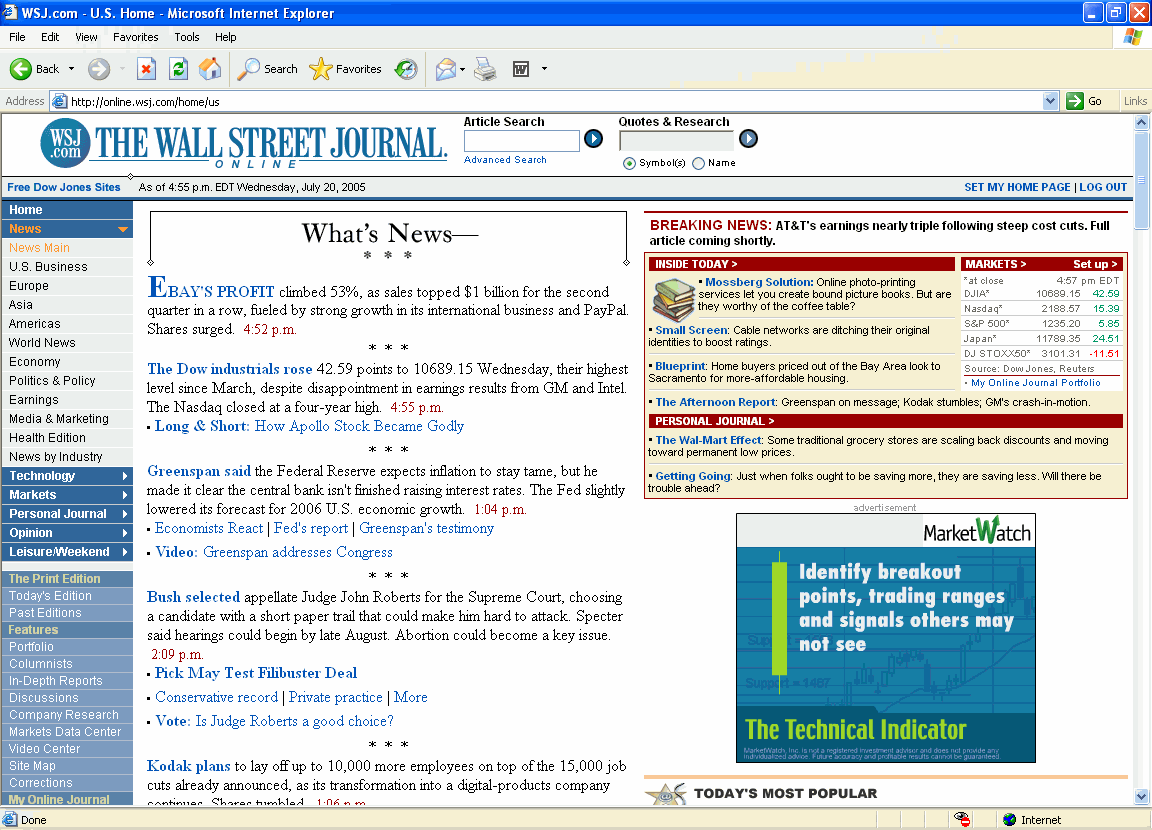1152x830 pixels.
Task: Open the address bar dropdown arrow
Action: pos(1050,101)
